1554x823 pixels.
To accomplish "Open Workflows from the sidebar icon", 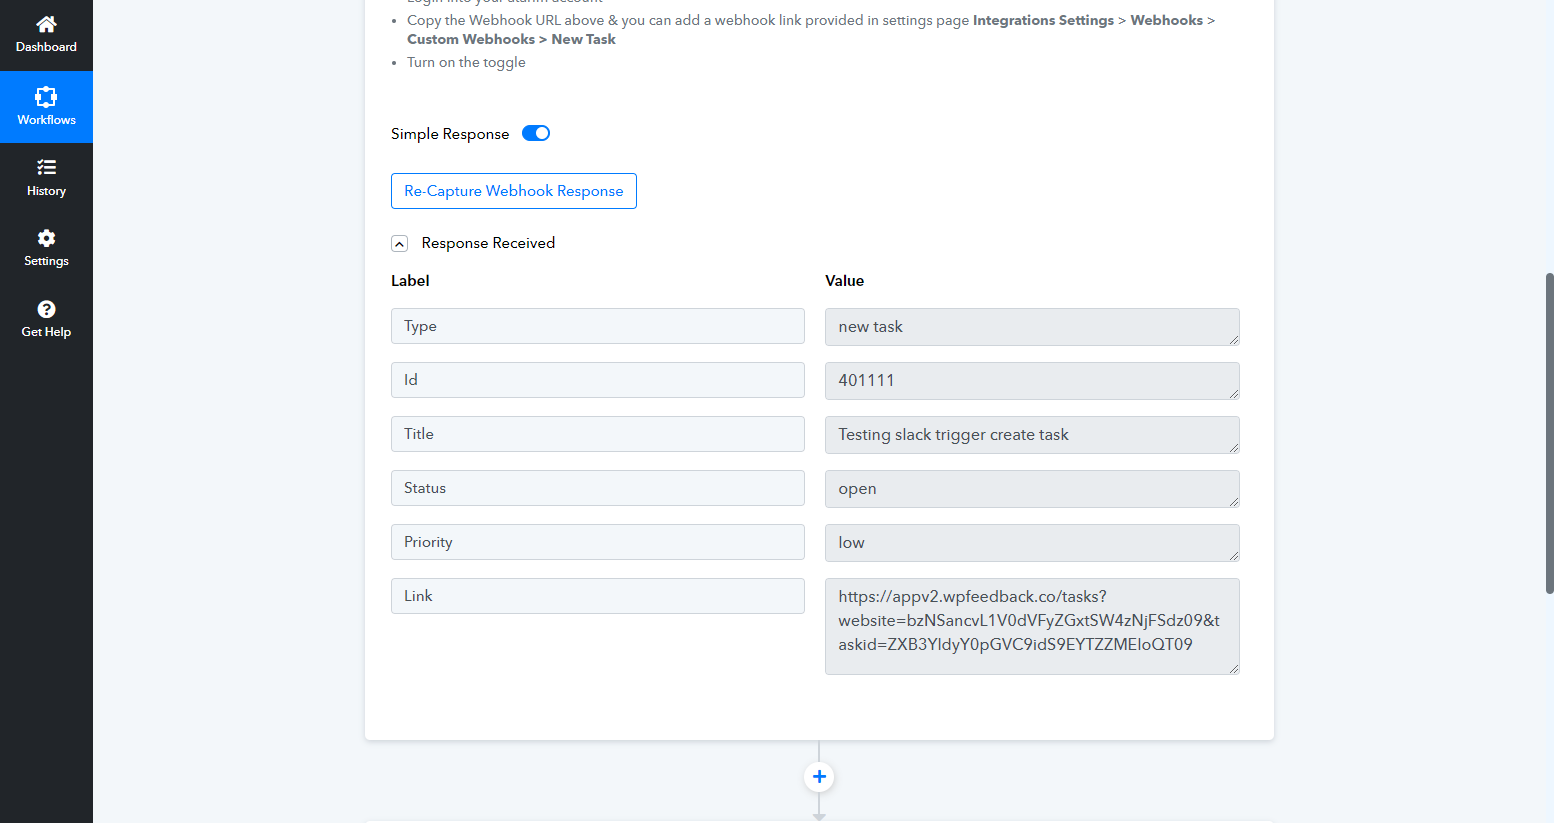I will pyautogui.click(x=46, y=97).
